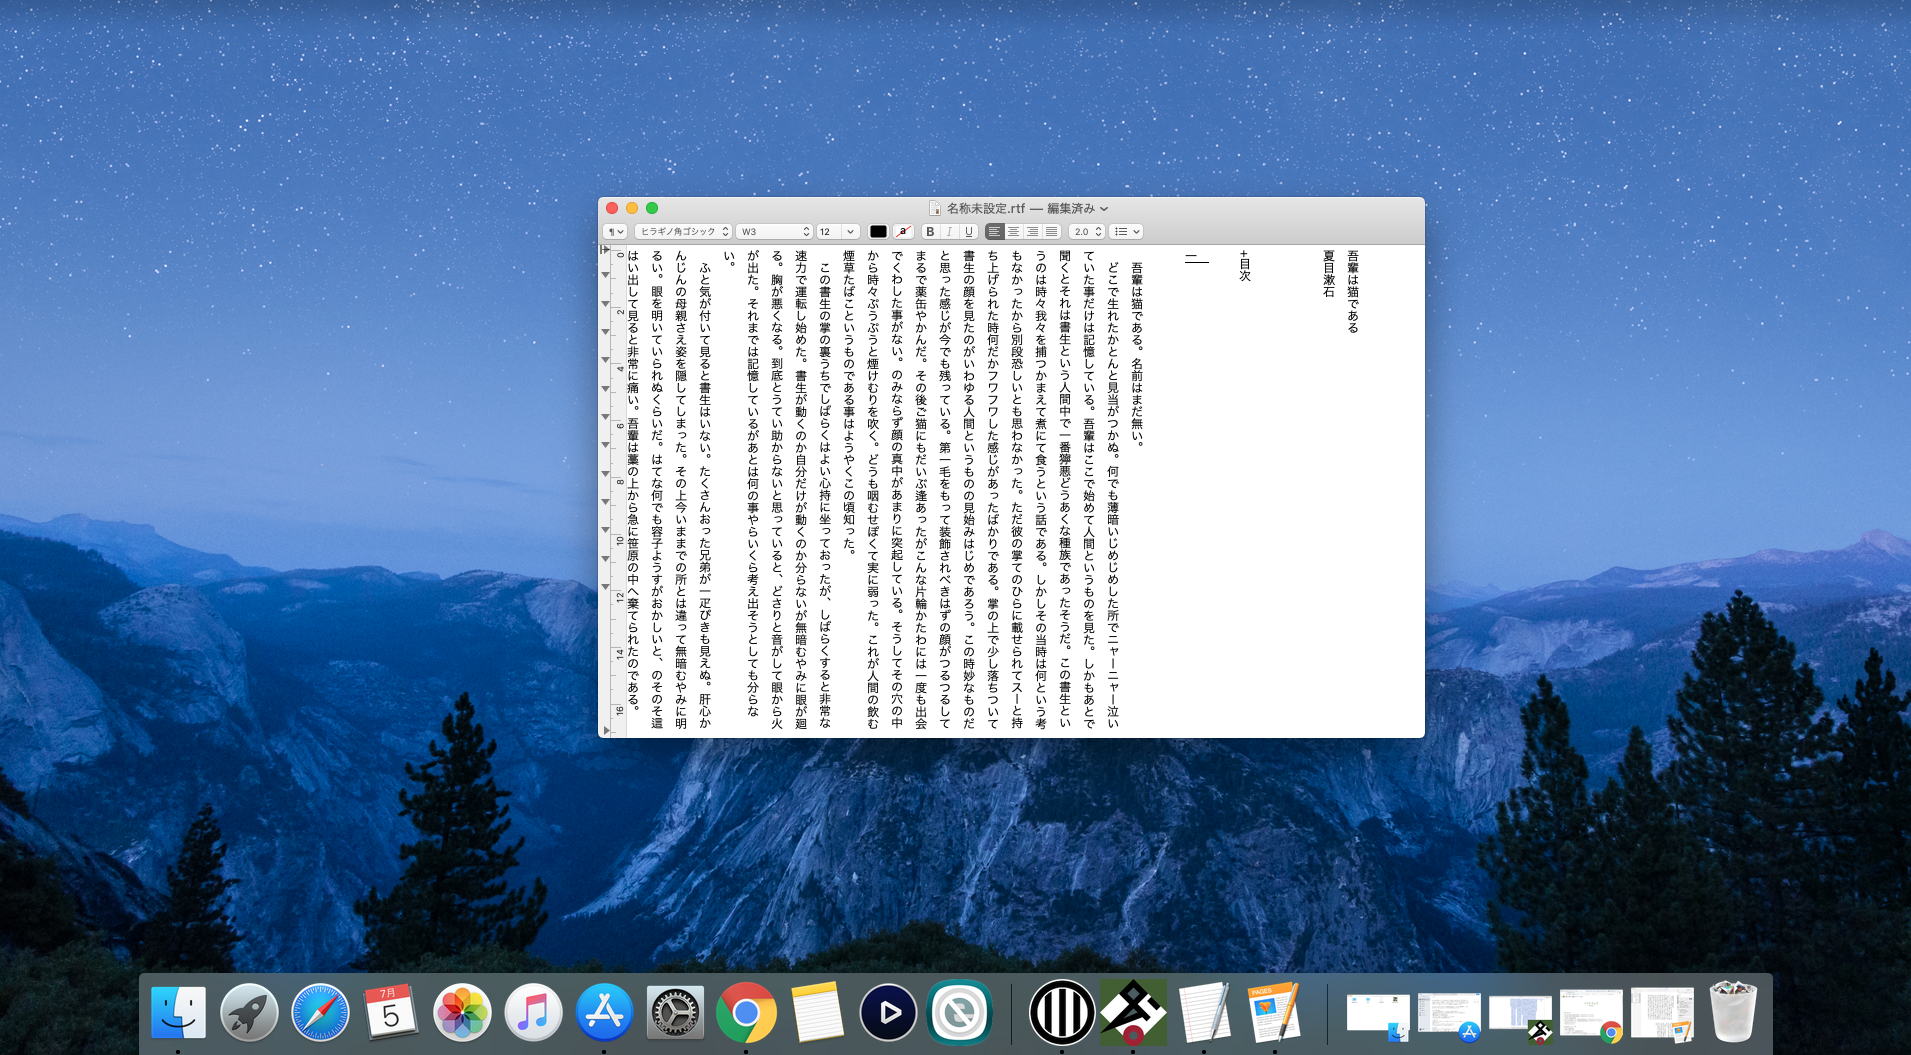
Task: Justify the text
Action: [1051, 231]
